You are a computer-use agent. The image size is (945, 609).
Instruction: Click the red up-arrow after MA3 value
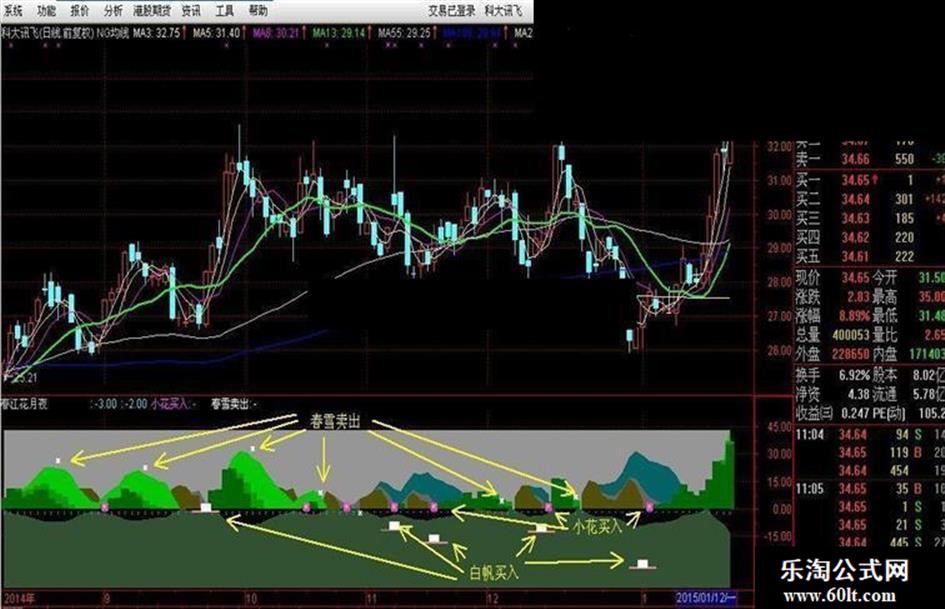point(184,33)
